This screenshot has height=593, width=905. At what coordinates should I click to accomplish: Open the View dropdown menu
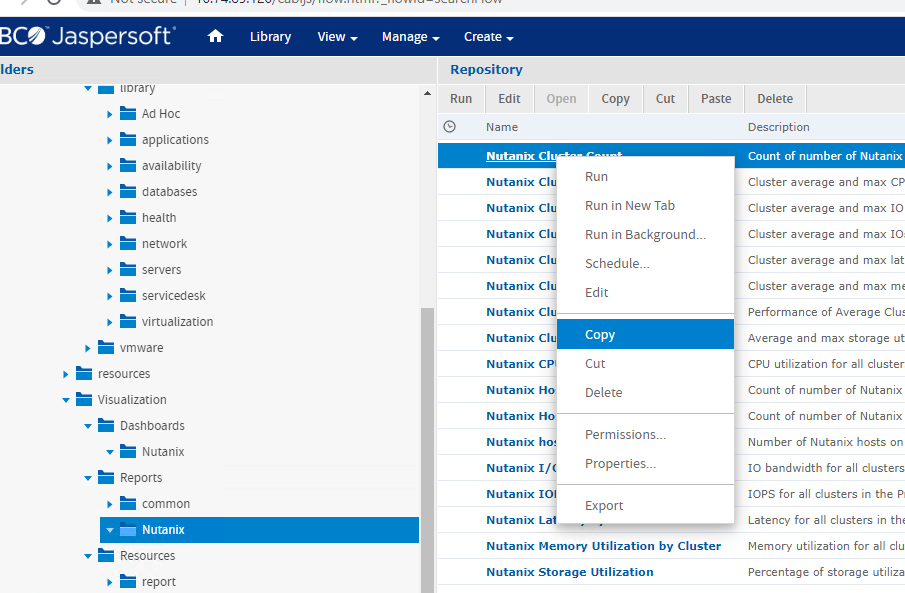pos(336,36)
